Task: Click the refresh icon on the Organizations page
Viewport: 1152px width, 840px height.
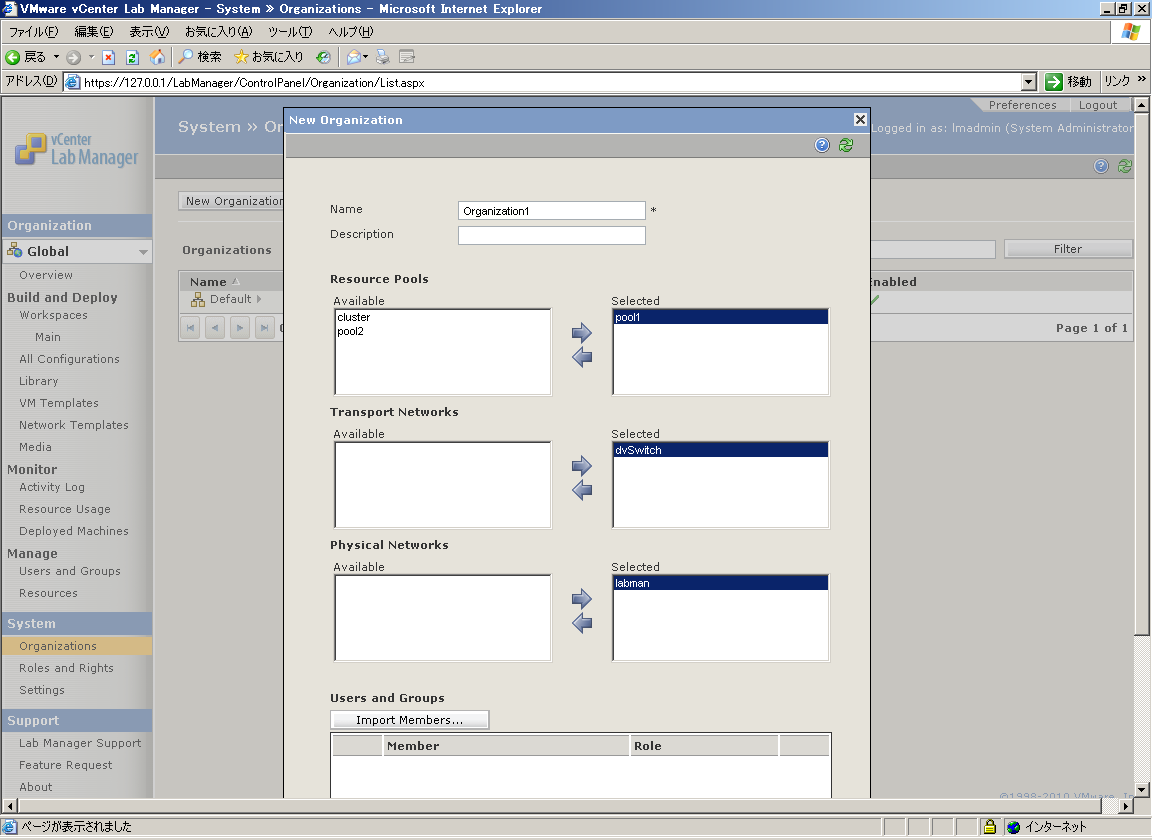Action: coord(1125,166)
